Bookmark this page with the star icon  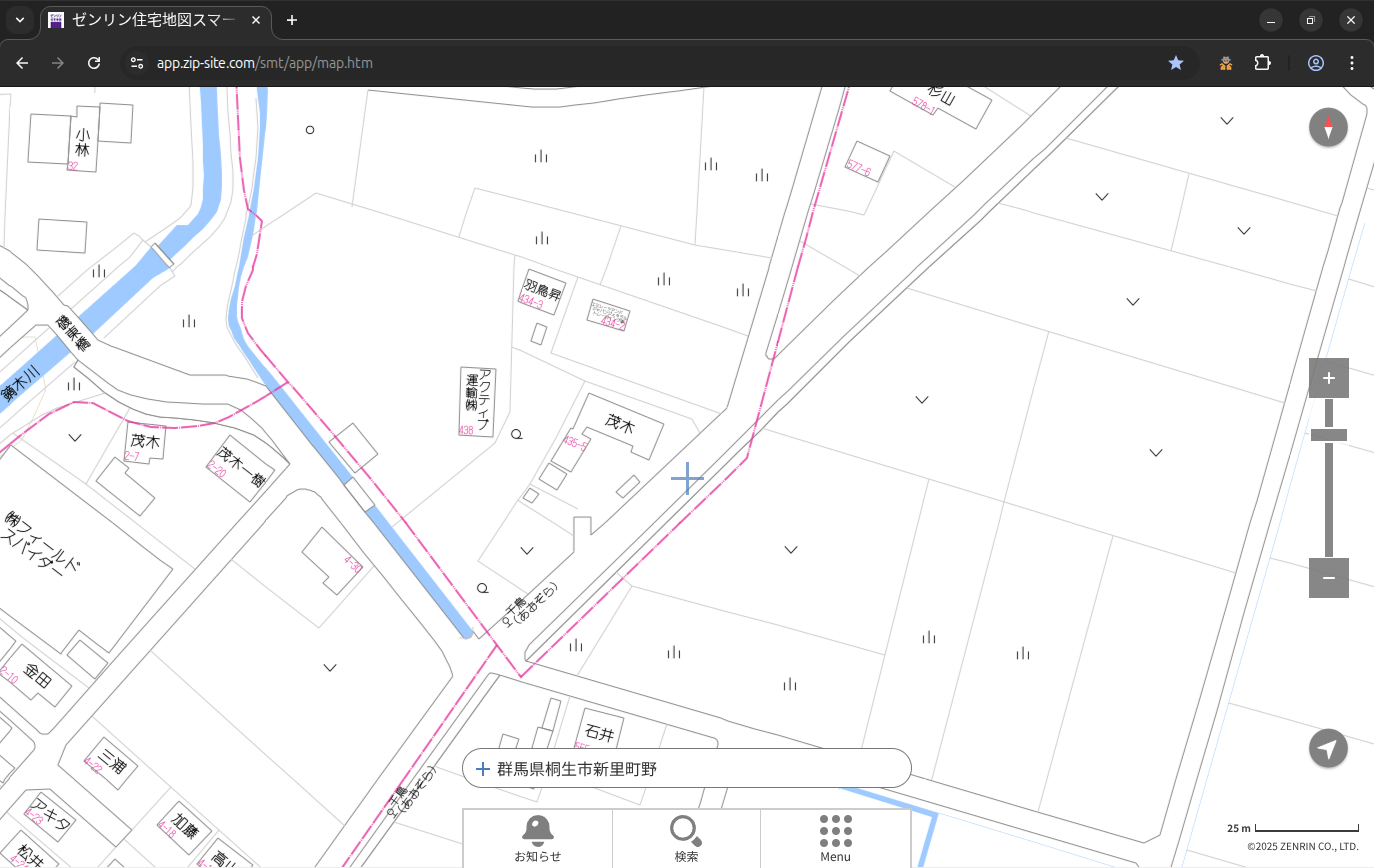pyautogui.click(x=1176, y=63)
